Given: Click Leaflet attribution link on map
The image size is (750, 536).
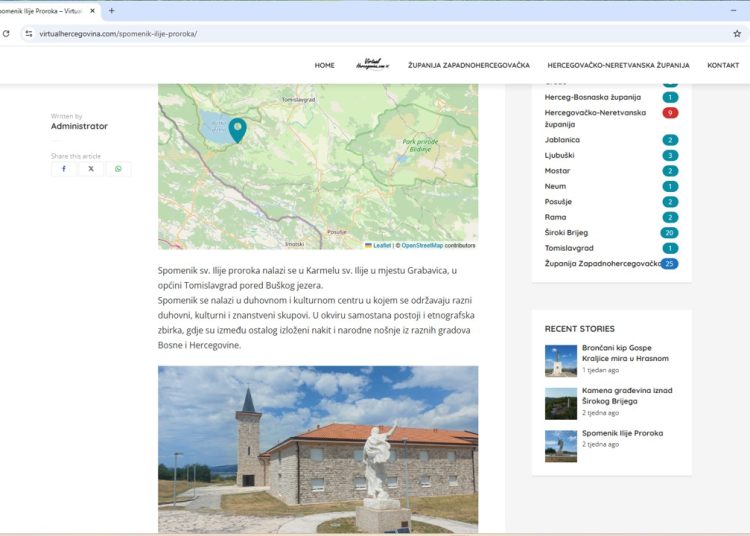Looking at the screenshot, I should (382, 245).
